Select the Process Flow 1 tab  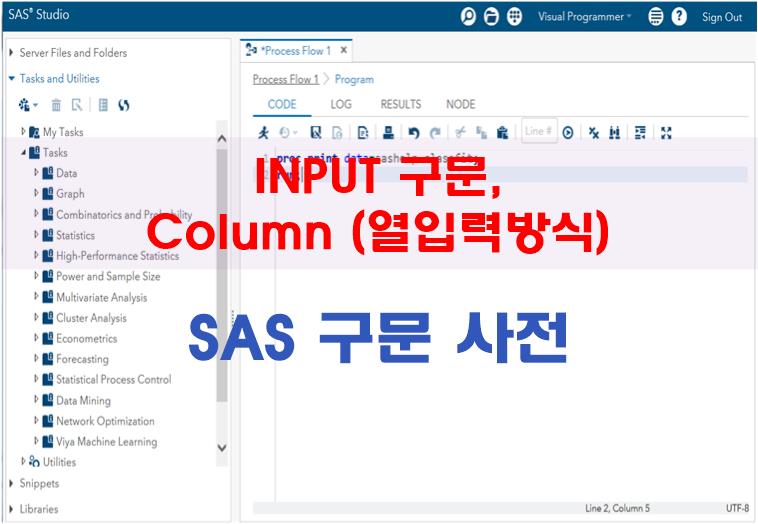tap(296, 51)
